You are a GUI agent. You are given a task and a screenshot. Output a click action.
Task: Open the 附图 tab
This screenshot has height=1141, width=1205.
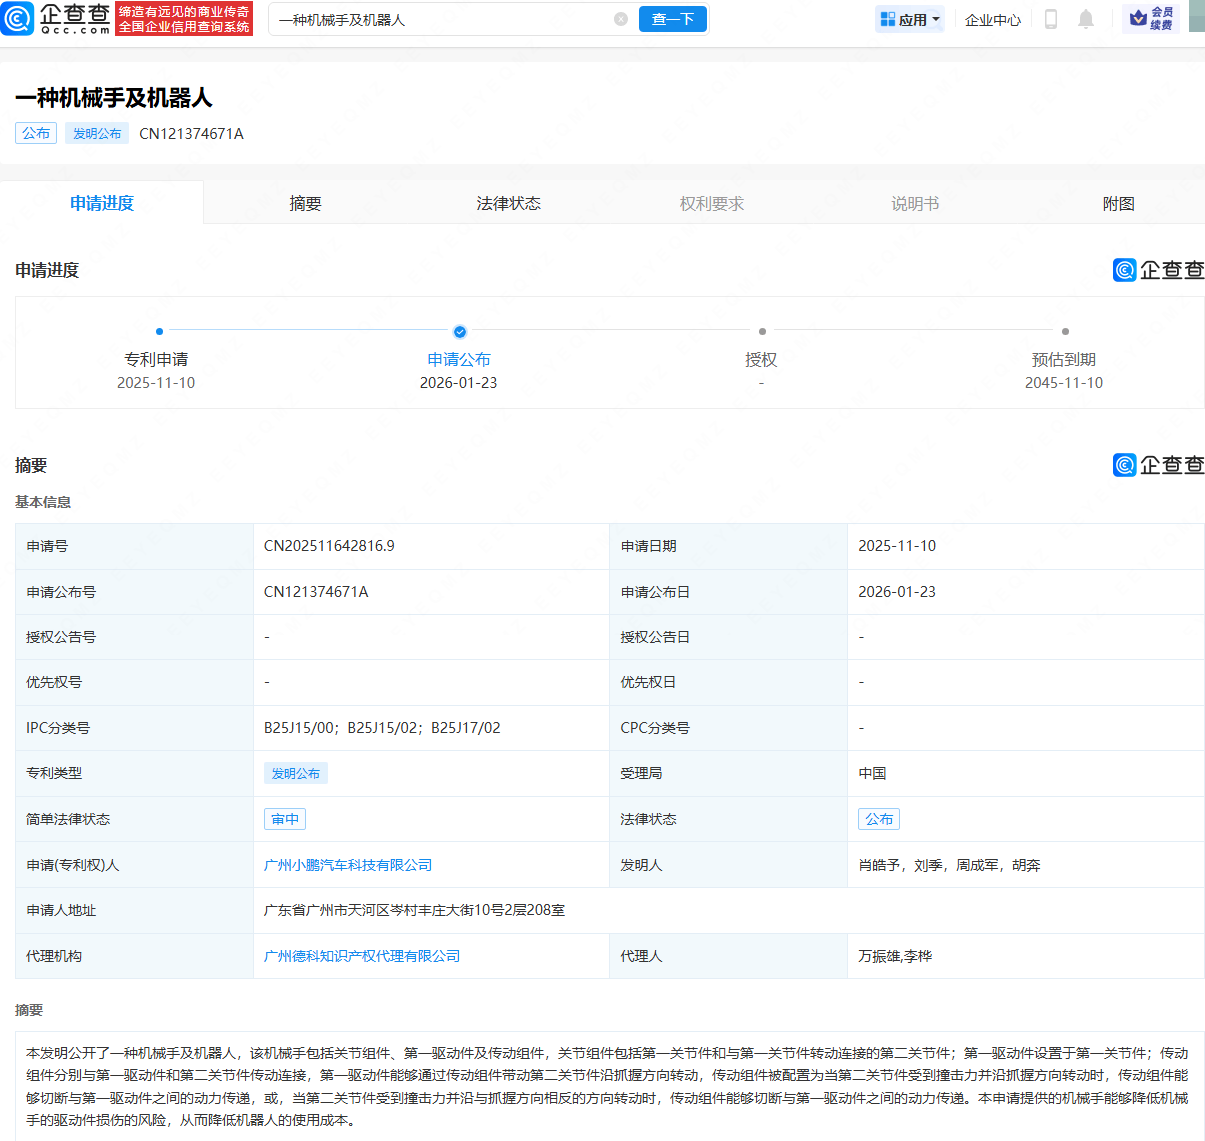coord(1118,202)
